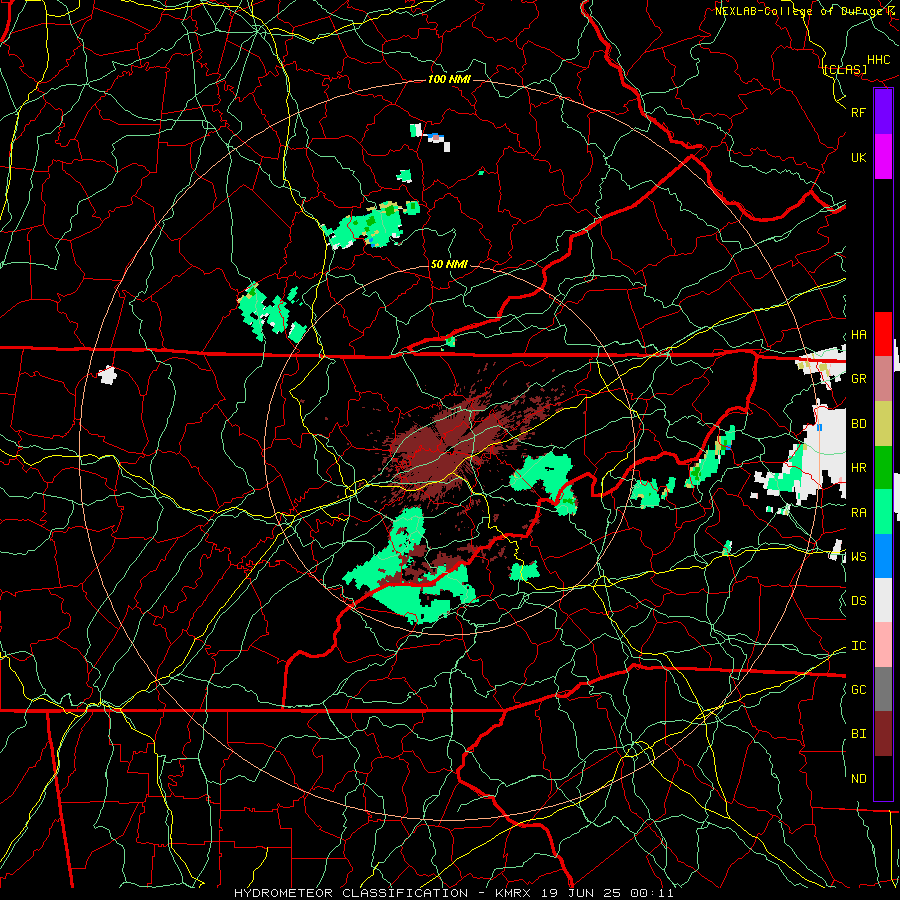This screenshot has height=900, width=900.
Task: Click the DS white legend swatch
Action: [x=883, y=600]
